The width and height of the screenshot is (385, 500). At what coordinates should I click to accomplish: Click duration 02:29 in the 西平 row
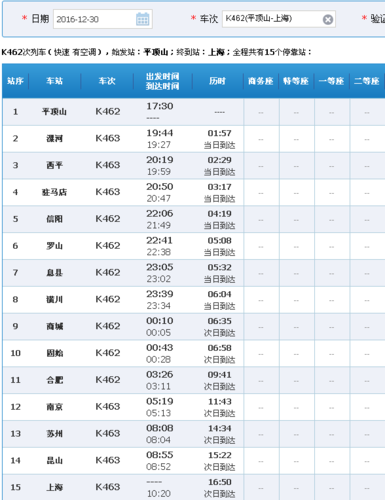219,160
